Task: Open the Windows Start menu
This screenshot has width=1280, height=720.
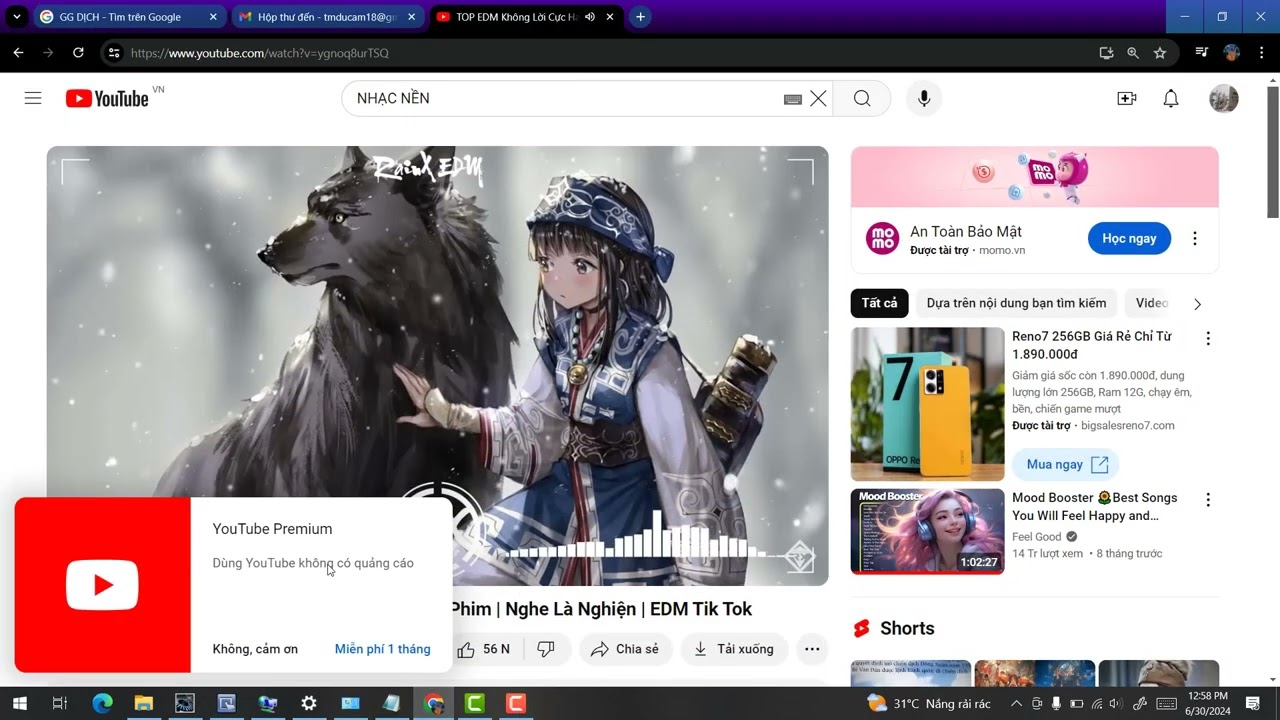Action: 19,704
